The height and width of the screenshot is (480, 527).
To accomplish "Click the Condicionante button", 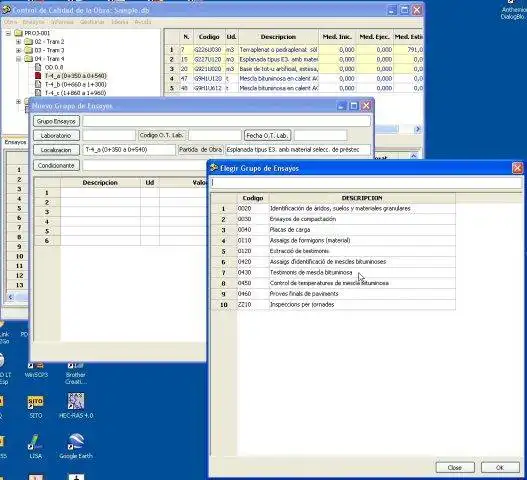I will (x=56, y=165).
